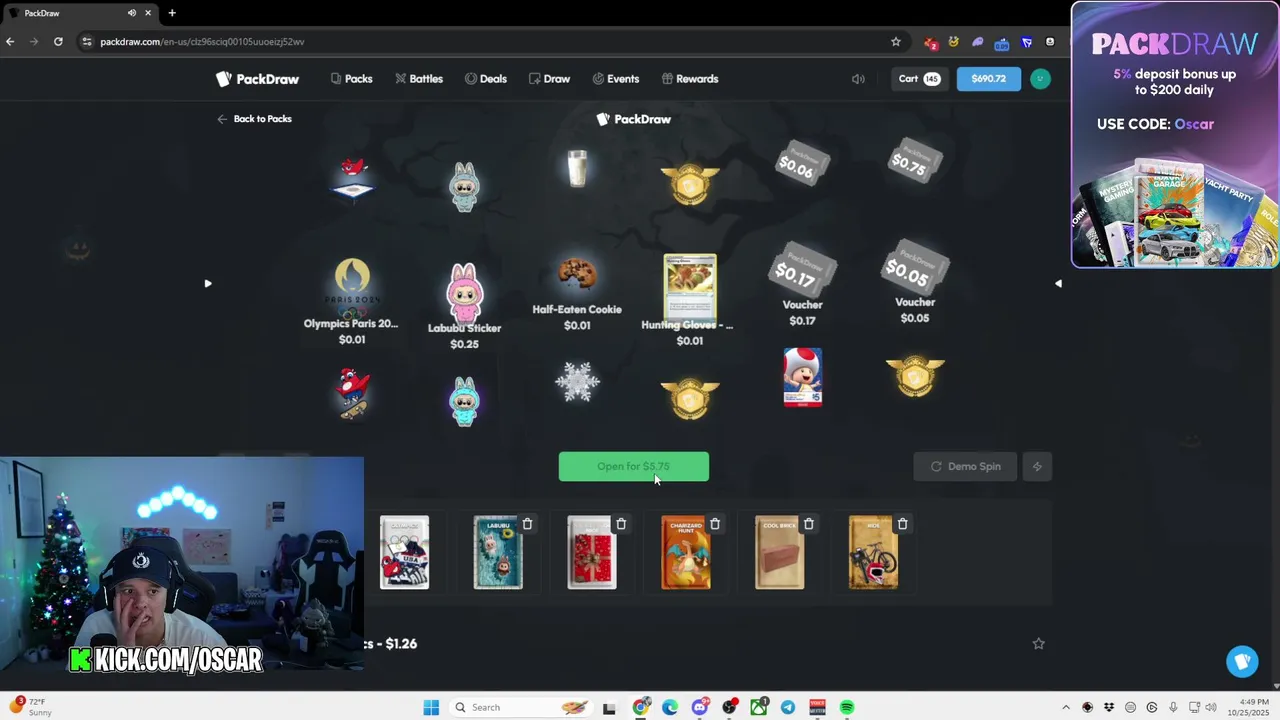
Task: Click the PackDraw logo in header
Action: tap(257, 79)
